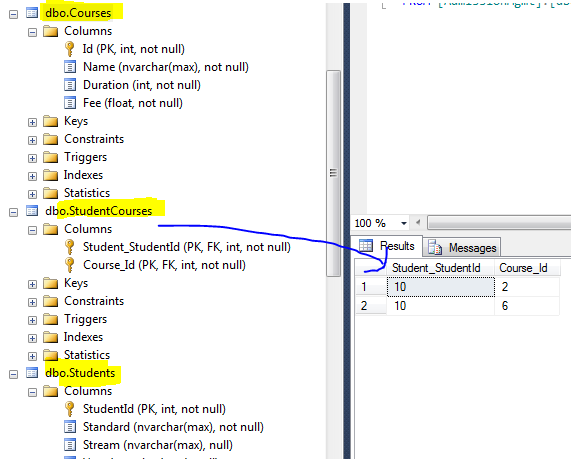Click the Student_StudentId key icon in tree
The width and height of the screenshot is (571, 459).
tap(70, 247)
